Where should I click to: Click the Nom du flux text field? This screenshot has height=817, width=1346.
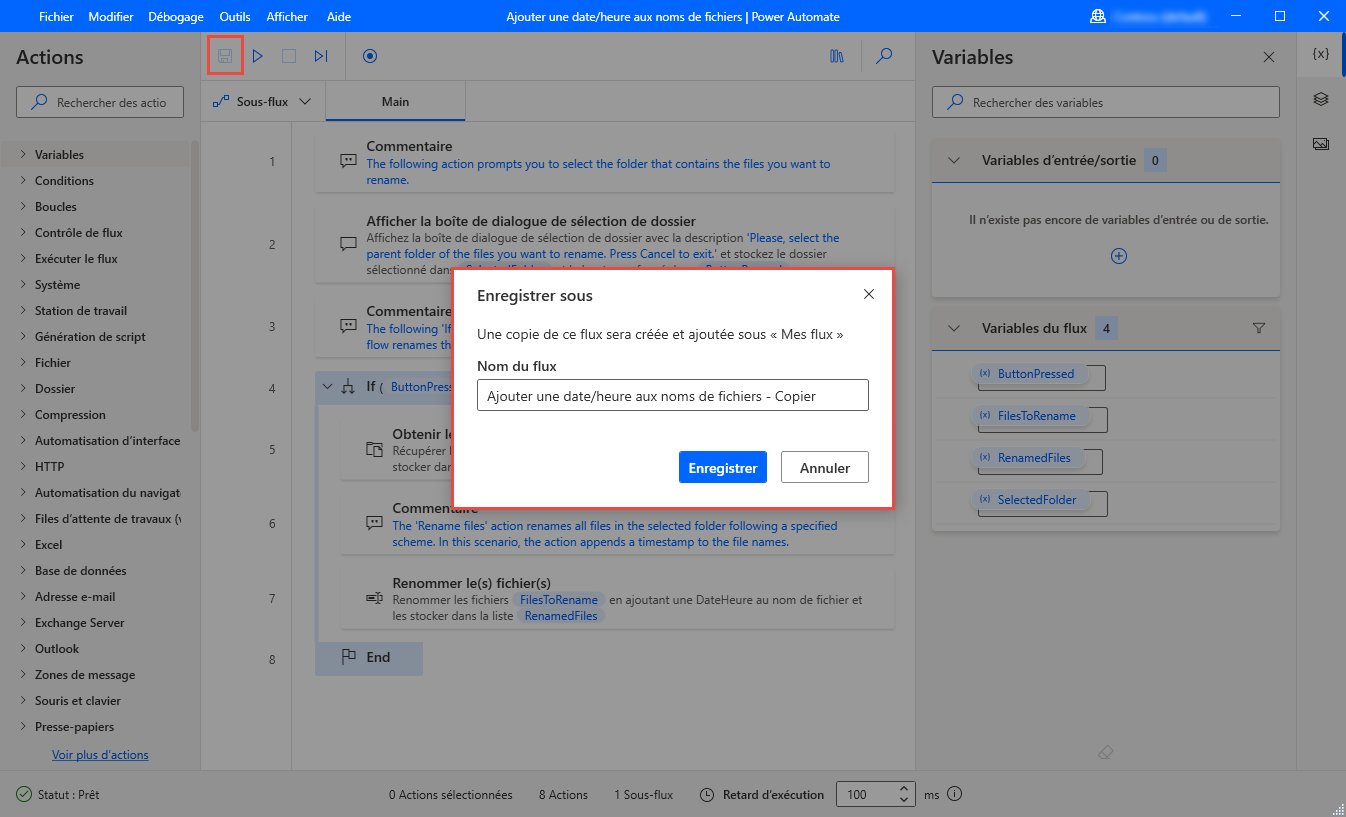(x=673, y=395)
